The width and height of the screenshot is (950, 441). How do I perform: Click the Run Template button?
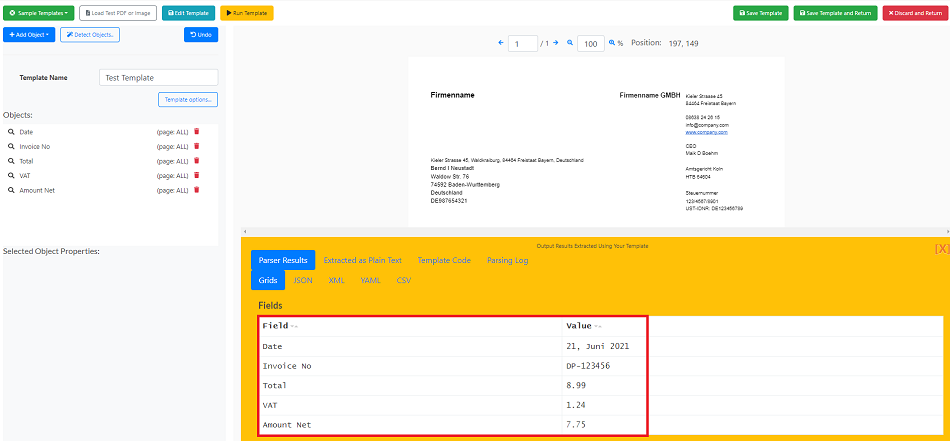coord(247,13)
